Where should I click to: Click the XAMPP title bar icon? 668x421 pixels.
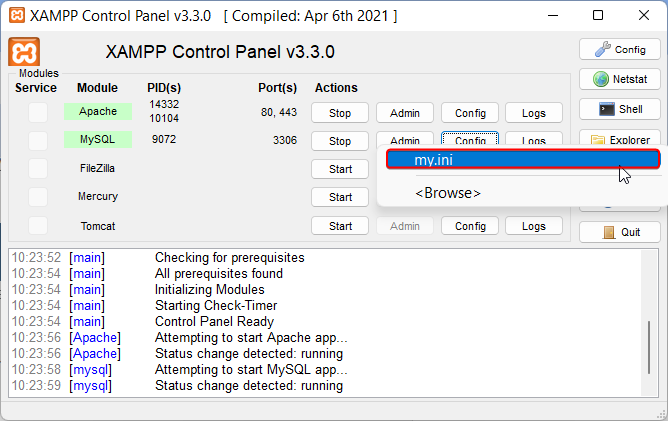(x=17, y=15)
